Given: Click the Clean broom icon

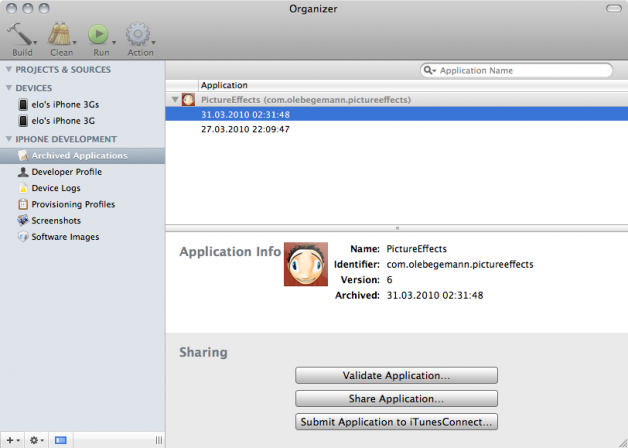Looking at the screenshot, I should [x=60, y=33].
